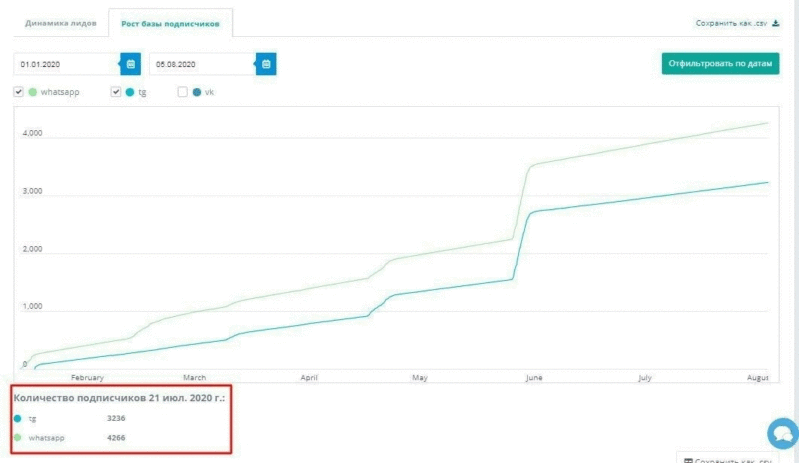
Task: Uncheck the tg series checkbox
Action: (116, 92)
